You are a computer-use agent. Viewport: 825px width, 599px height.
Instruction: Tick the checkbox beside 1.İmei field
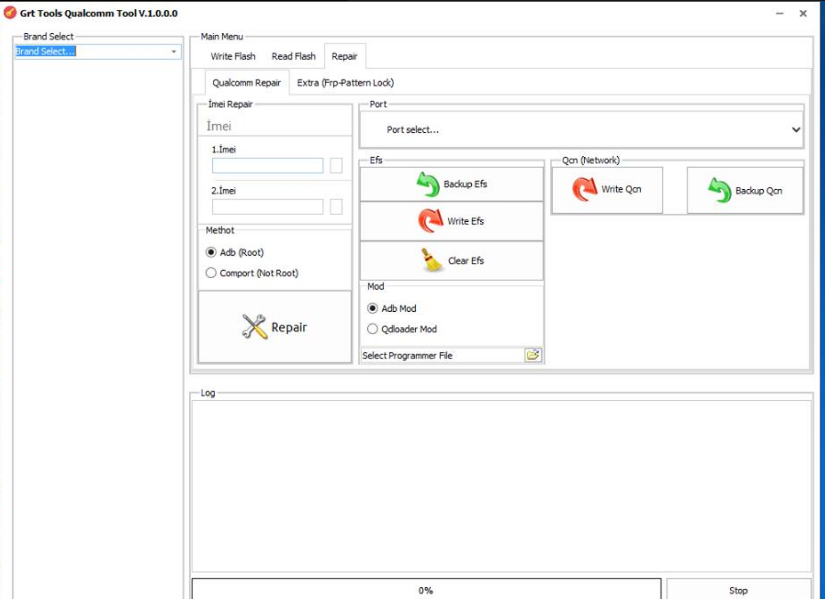pos(336,165)
